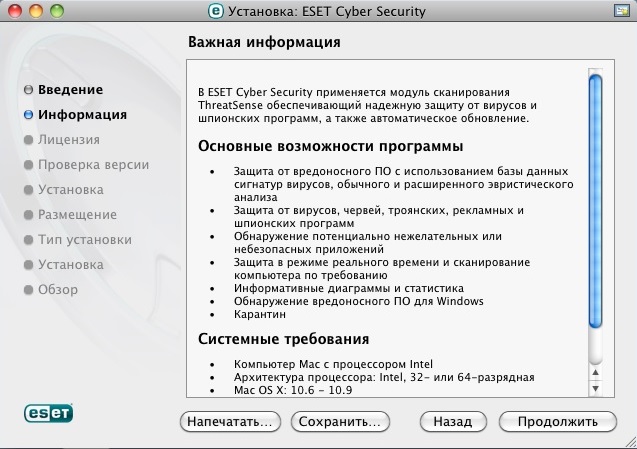This screenshot has height=449, width=637.
Task: Select the Введение step in the sidebar
Action: [71, 90]
